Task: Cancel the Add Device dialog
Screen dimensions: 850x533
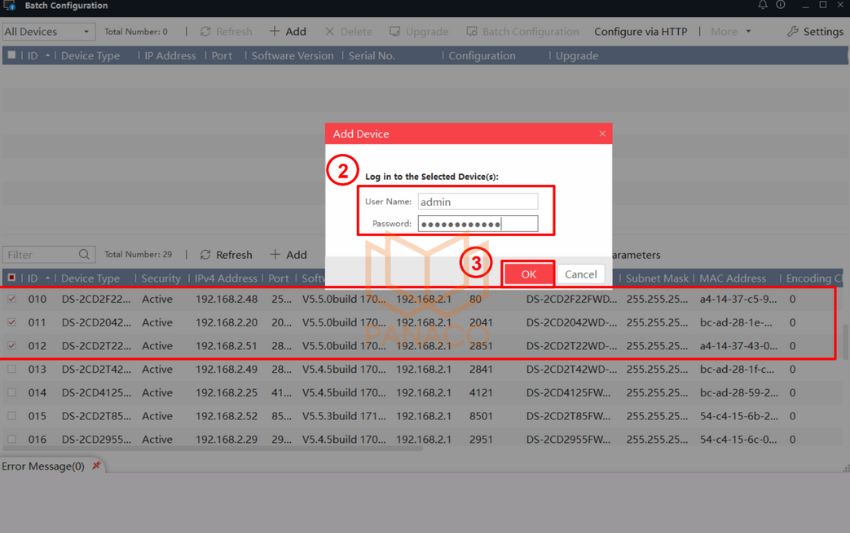Action: point(581,274)
